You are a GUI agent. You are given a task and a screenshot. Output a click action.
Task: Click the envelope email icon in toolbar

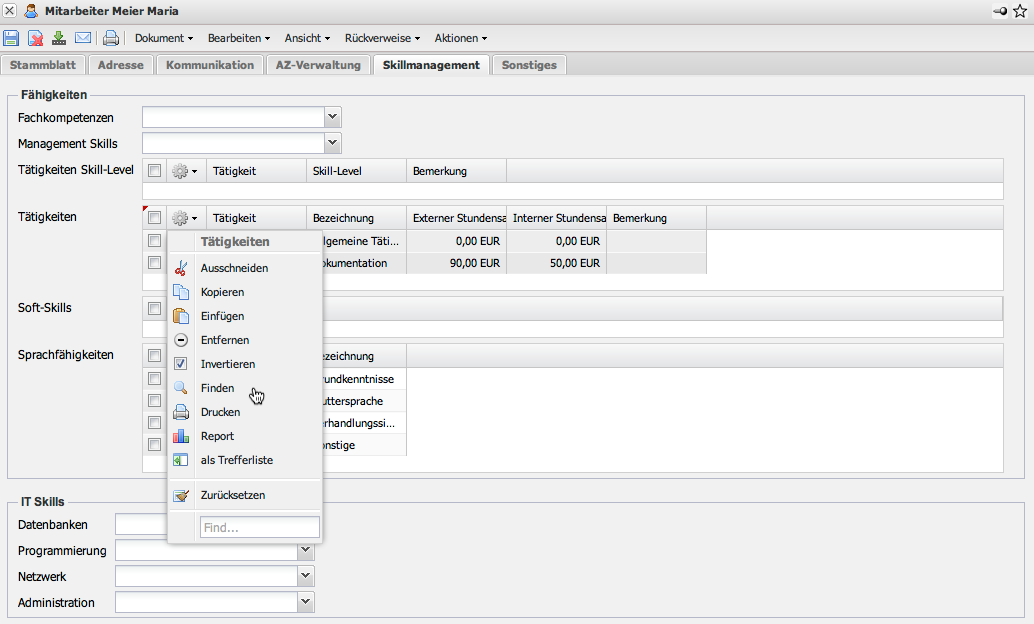point(83,38)
